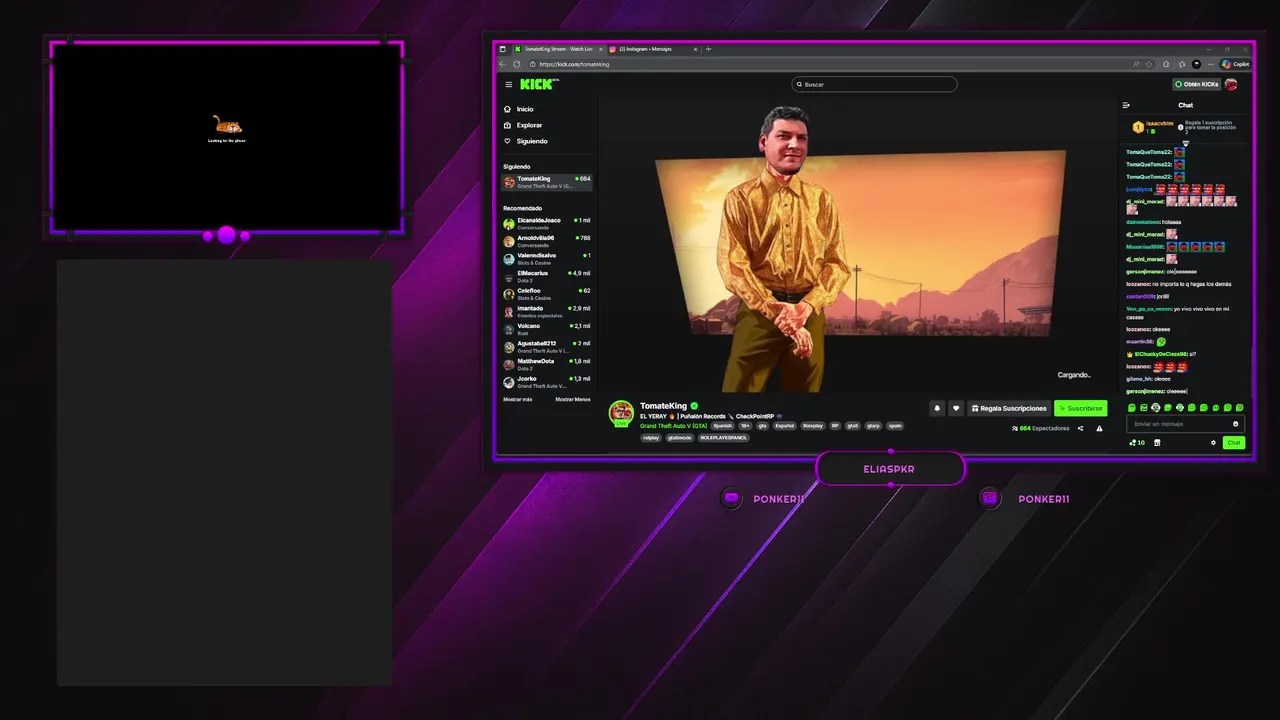Share the stream with the share icon
1280x720 pixels.
tap(1080, 428)
